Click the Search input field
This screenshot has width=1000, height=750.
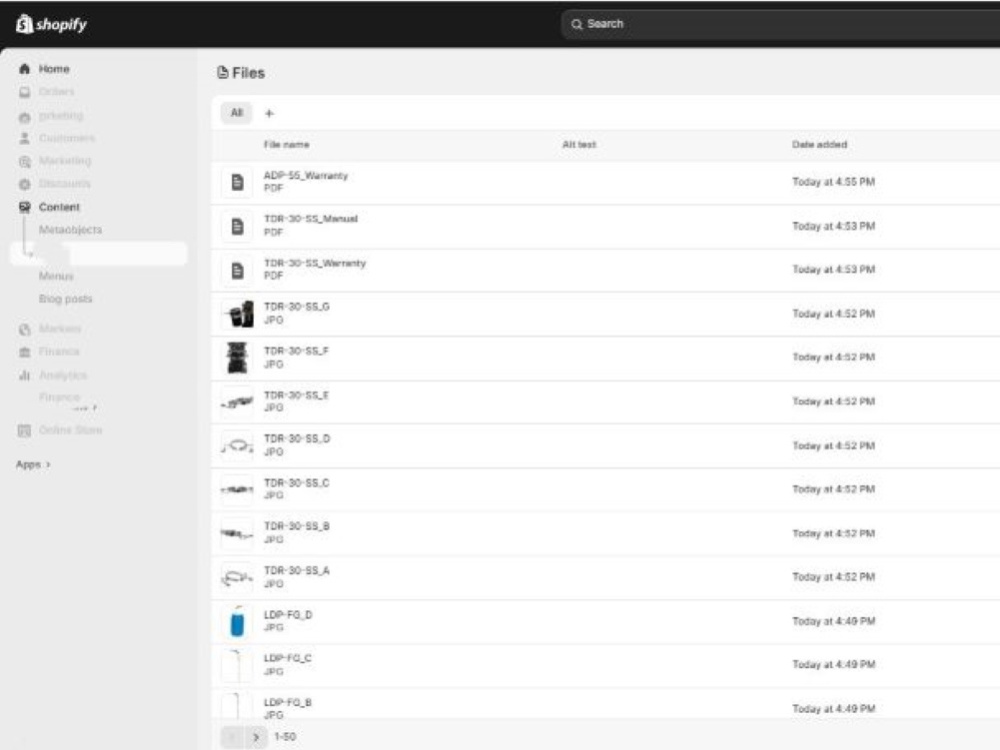pos(781,24)
